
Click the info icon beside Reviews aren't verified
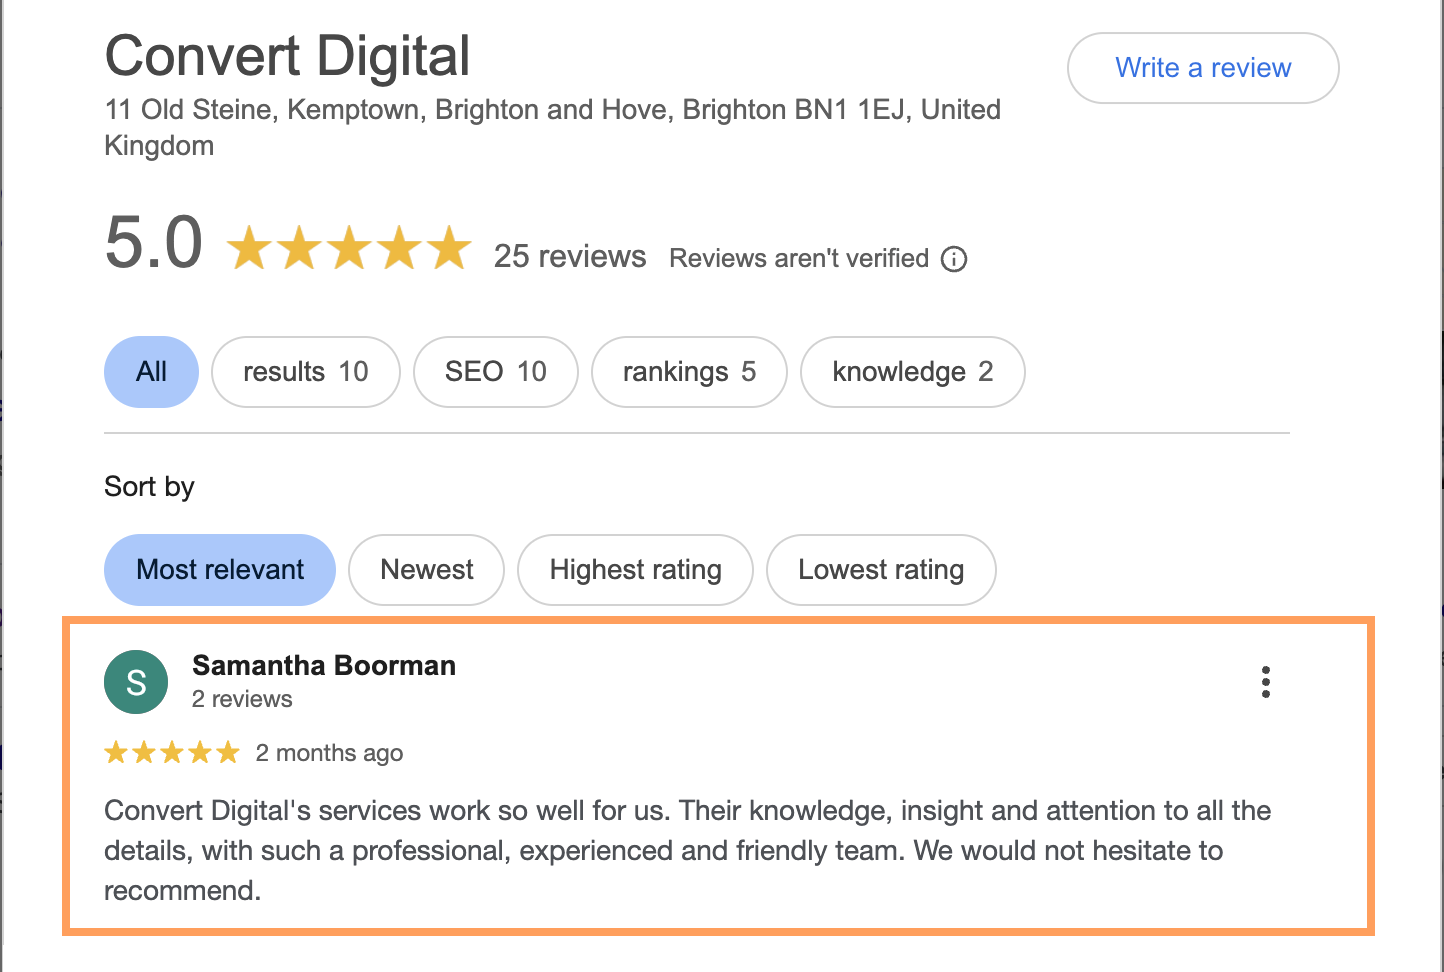coord(954,259)
